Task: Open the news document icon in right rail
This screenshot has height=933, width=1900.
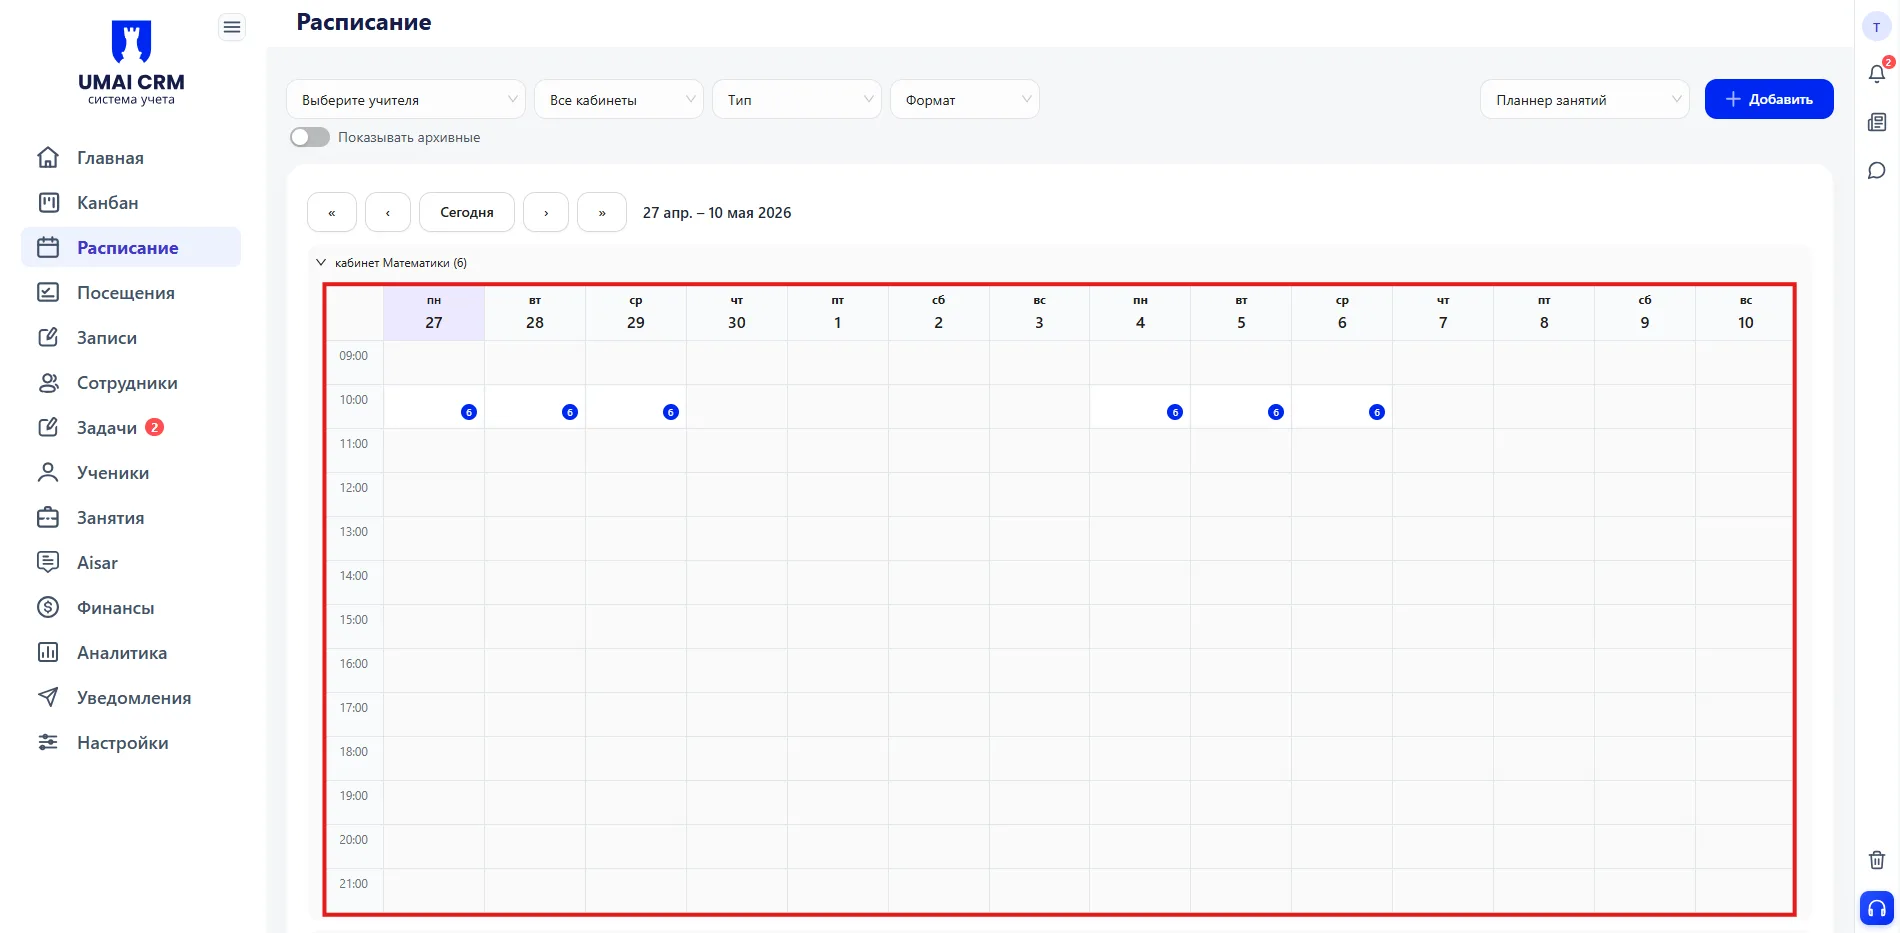Action: (x=1877, y=122)
